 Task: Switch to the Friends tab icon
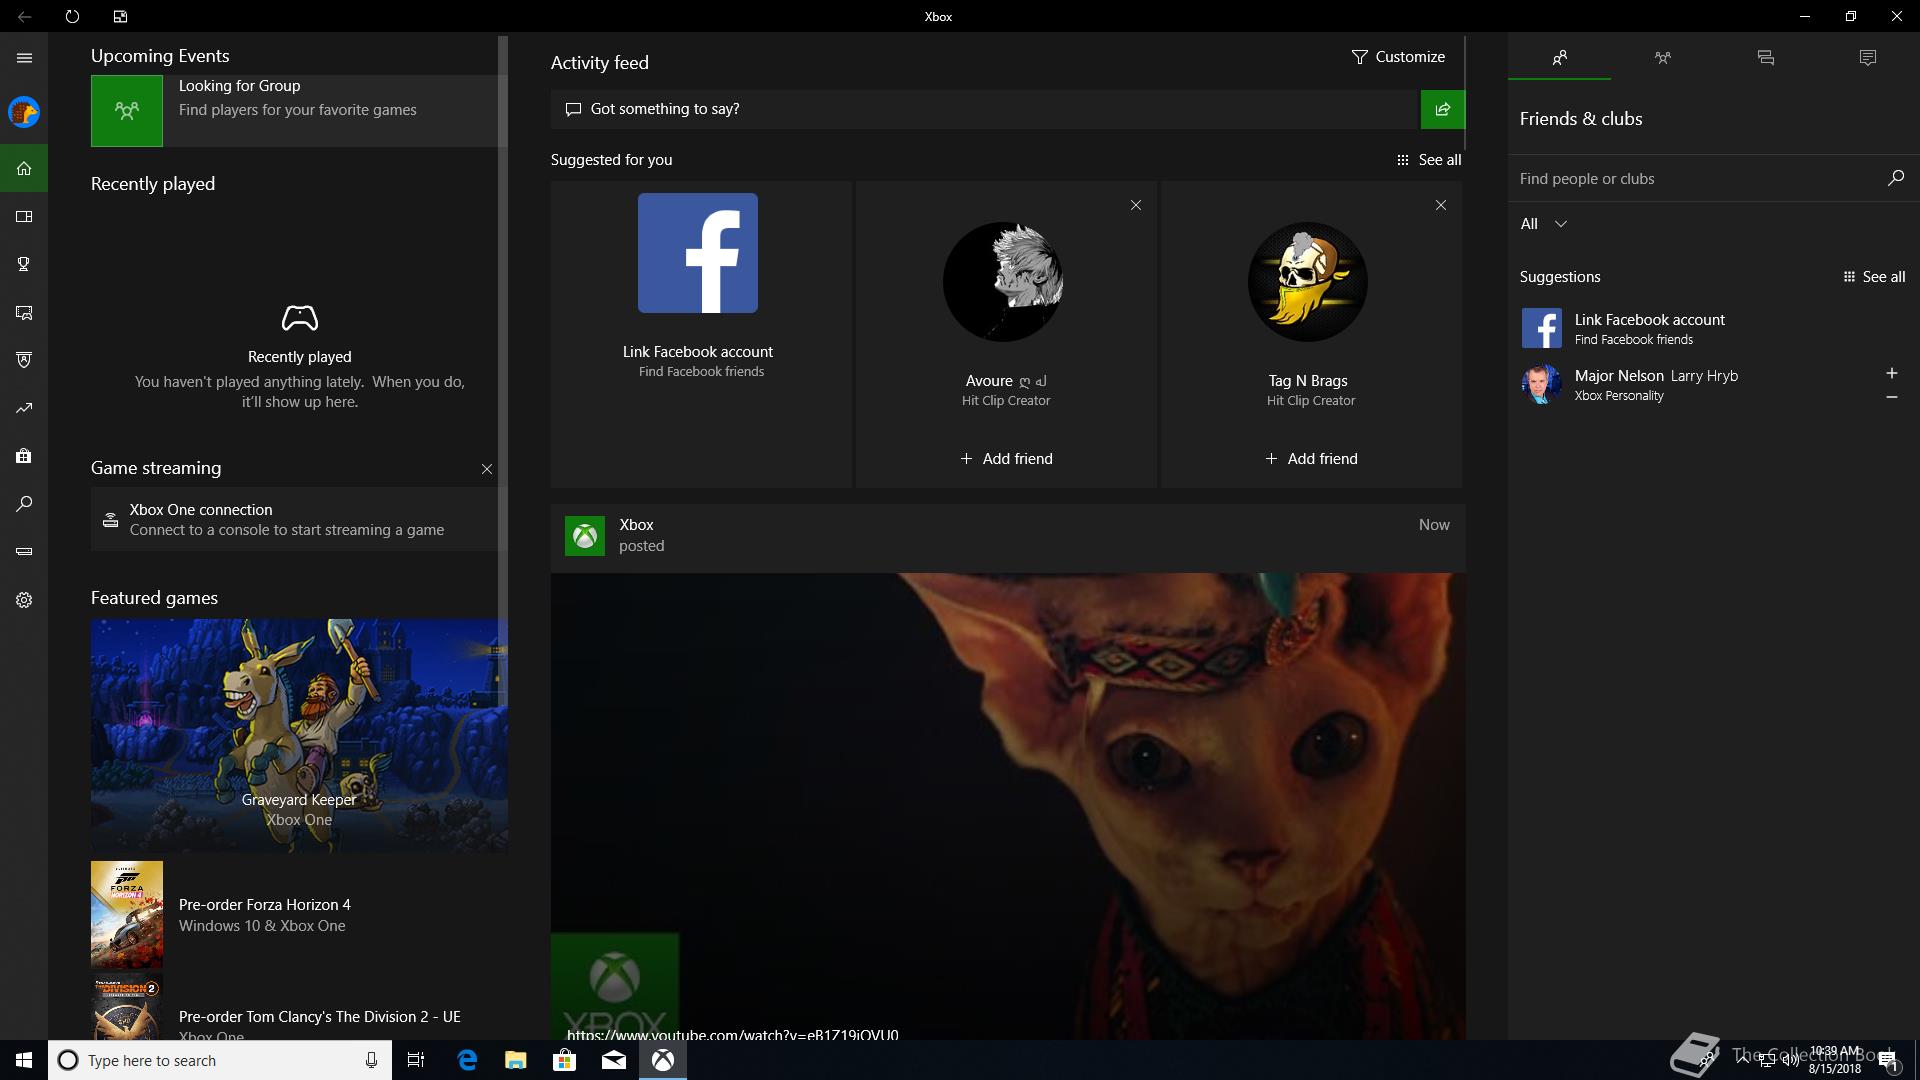click(1559, 58)
